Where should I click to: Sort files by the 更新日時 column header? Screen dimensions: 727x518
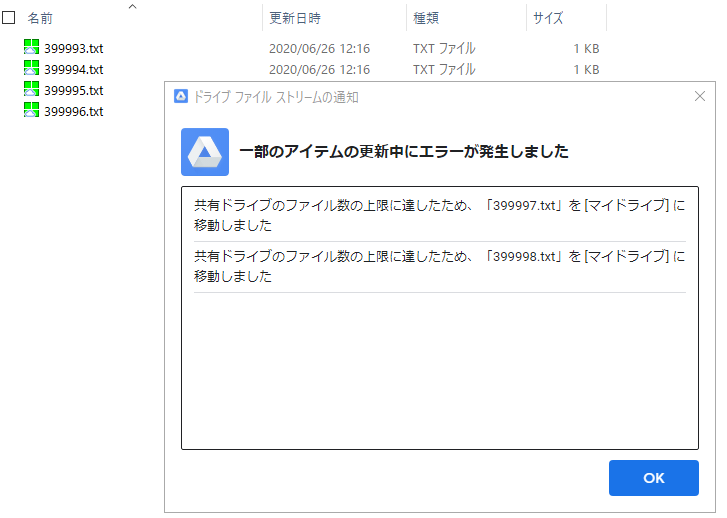tap(295, 18)
